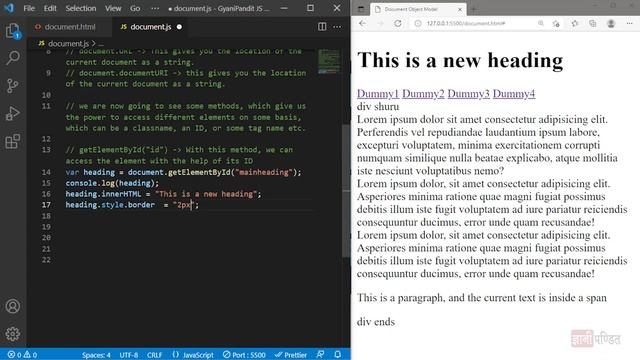Viewport: 640px width, 360px height.
Task: Open Run and Debug view
Action: (x=13, y=113)
